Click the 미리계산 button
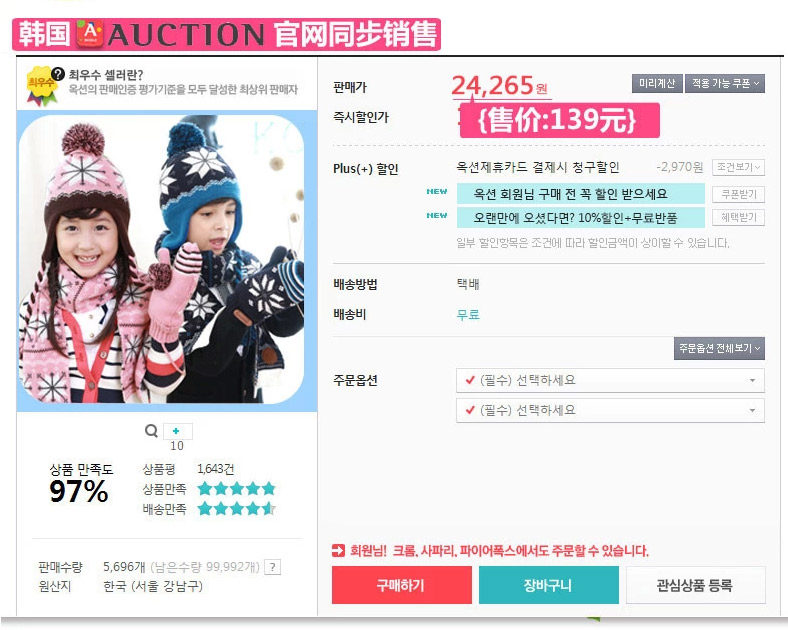Image resolution: width=788 pixels, height=630 pixels. [657, 83]
